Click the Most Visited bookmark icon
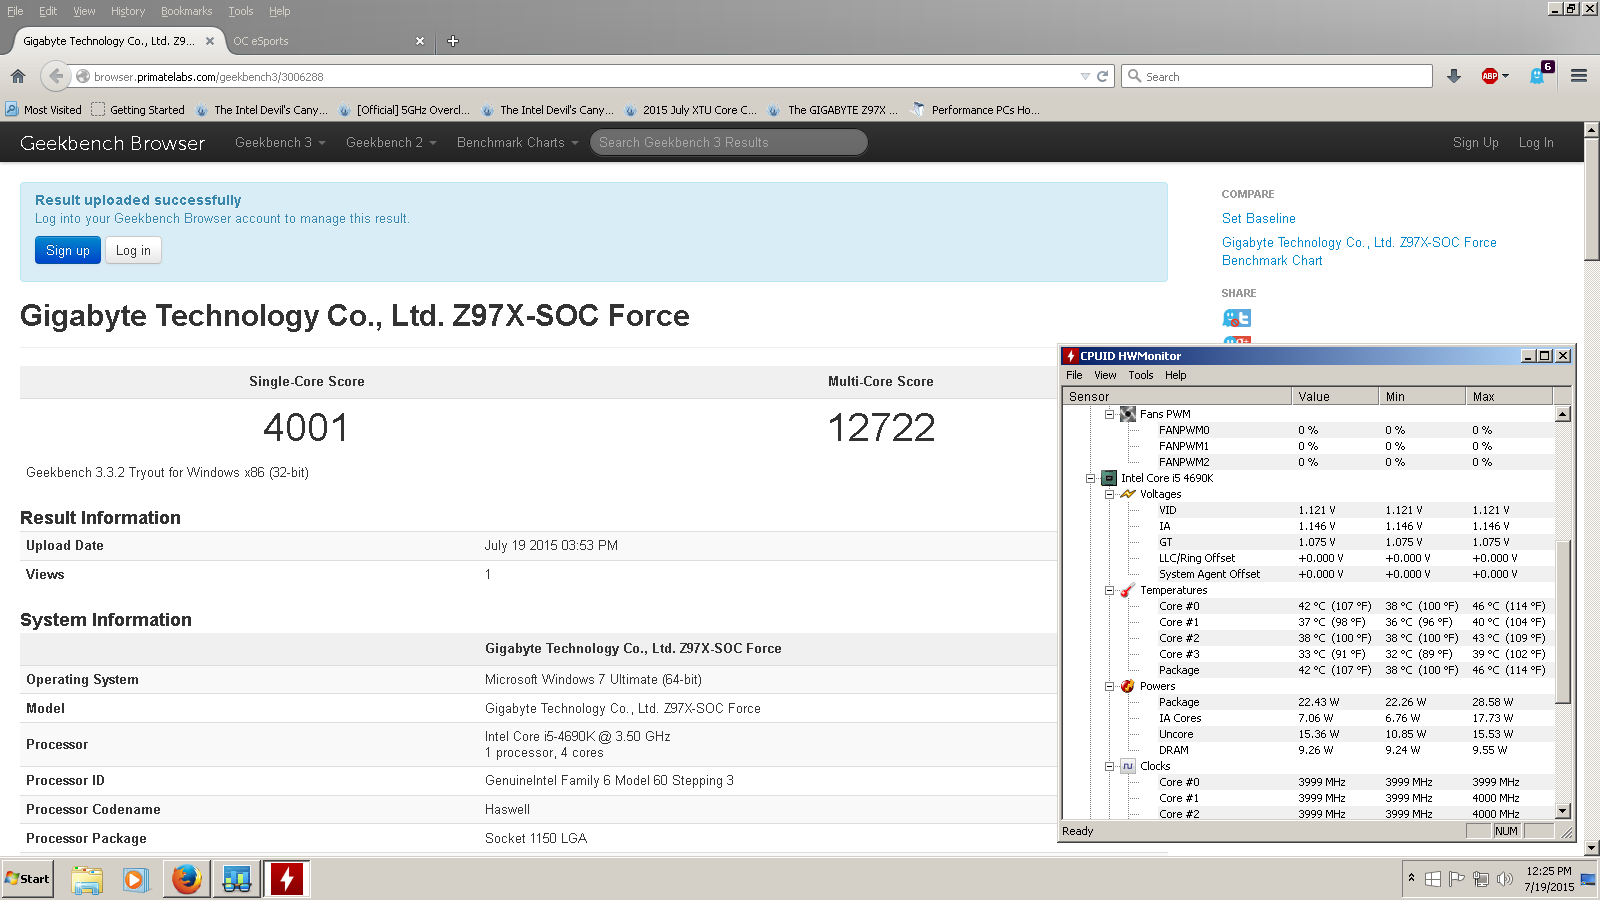The width and height of the screenshot is (1600, 900). click(11, 110)
